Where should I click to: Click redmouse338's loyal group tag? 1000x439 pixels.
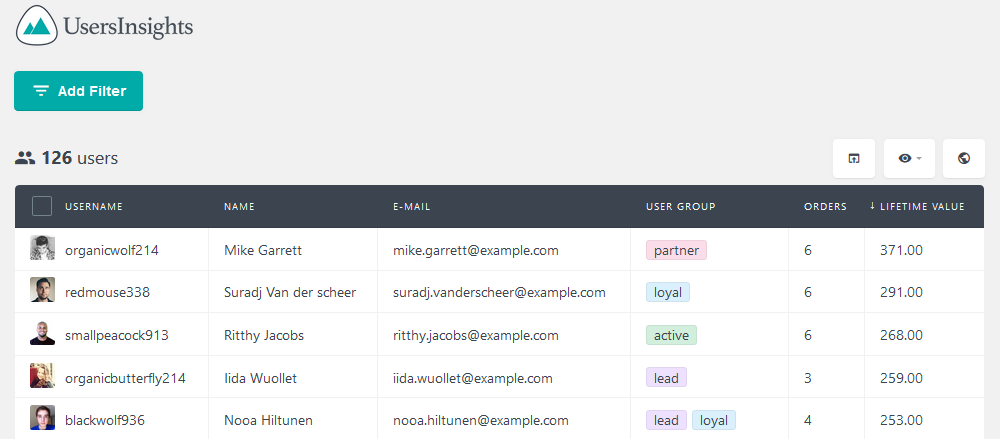point(668,293)
